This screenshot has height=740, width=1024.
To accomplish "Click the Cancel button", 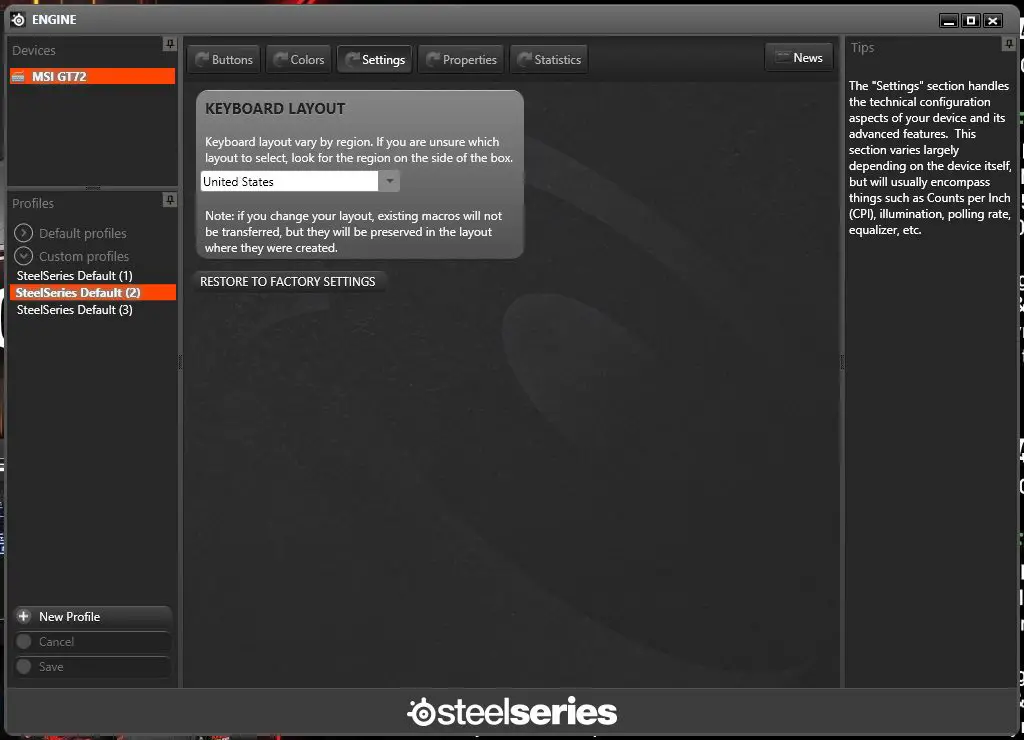I will (92, 641).
